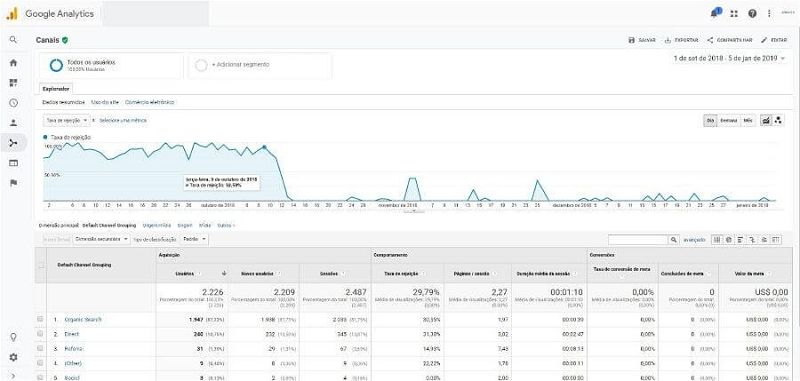Click Adicionar segmento
Image resolution: width=800 pixels, height=381 pixels.
[x=260, y=65]
